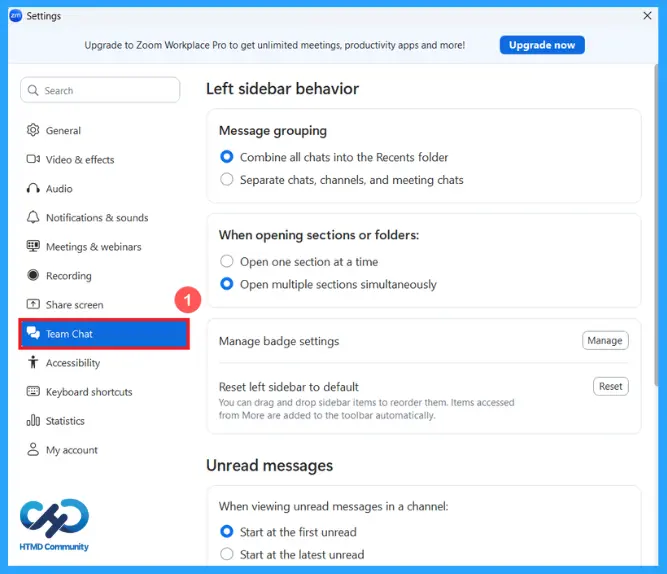Click the Reset left sidebar to default label
The height and width of the screenshot is (574, 667).
[x=288, y=387]
